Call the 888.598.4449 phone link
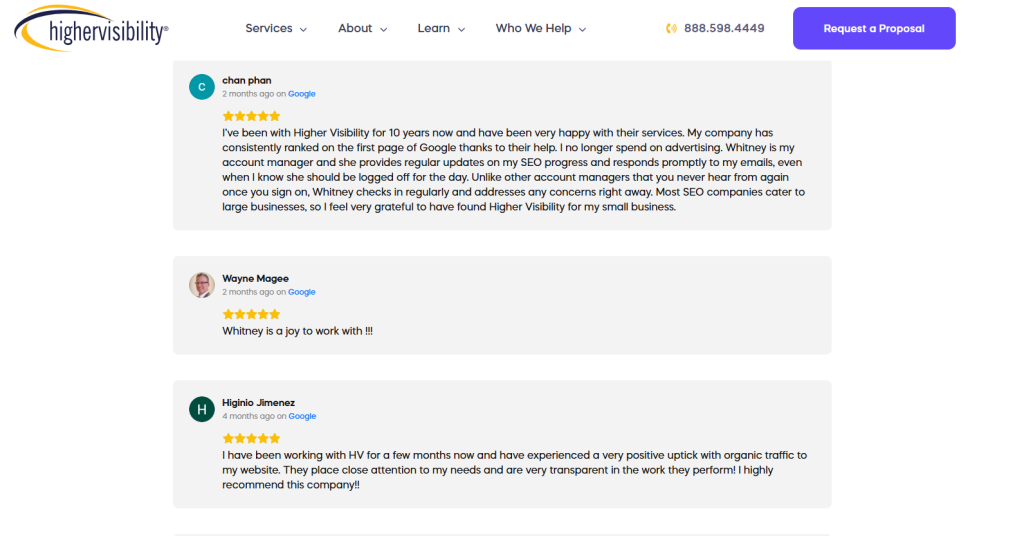 tap(724, 29)
